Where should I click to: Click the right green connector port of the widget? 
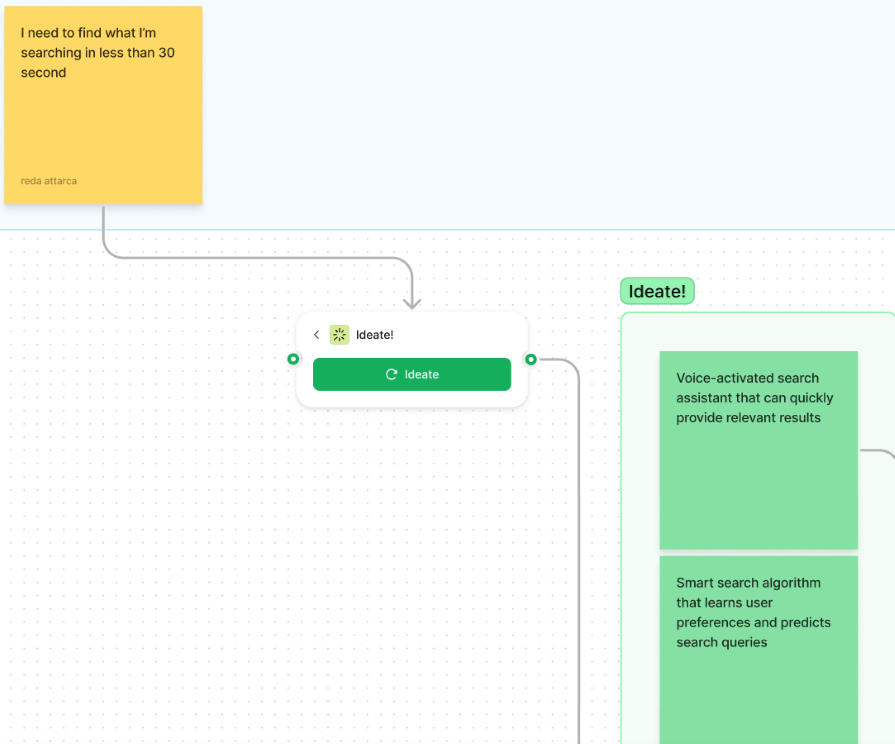point(531,359)
